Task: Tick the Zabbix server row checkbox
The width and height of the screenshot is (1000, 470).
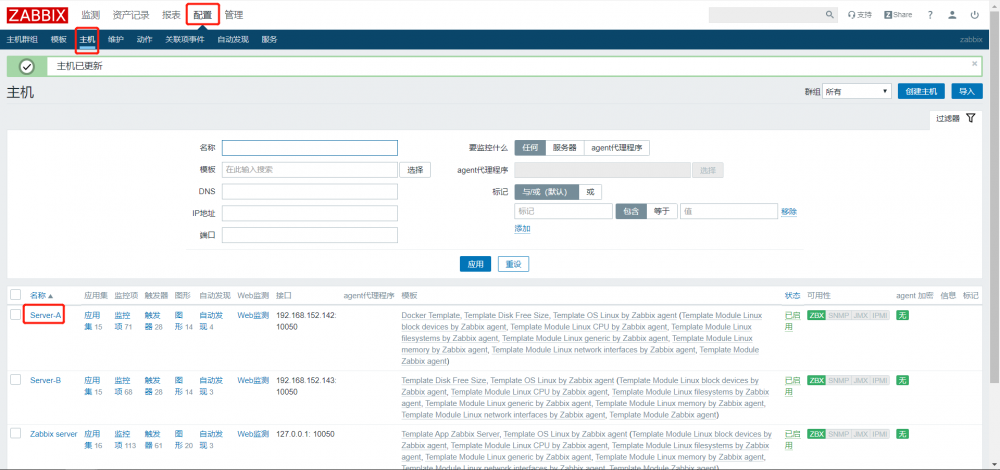Action: click(16, 433)
